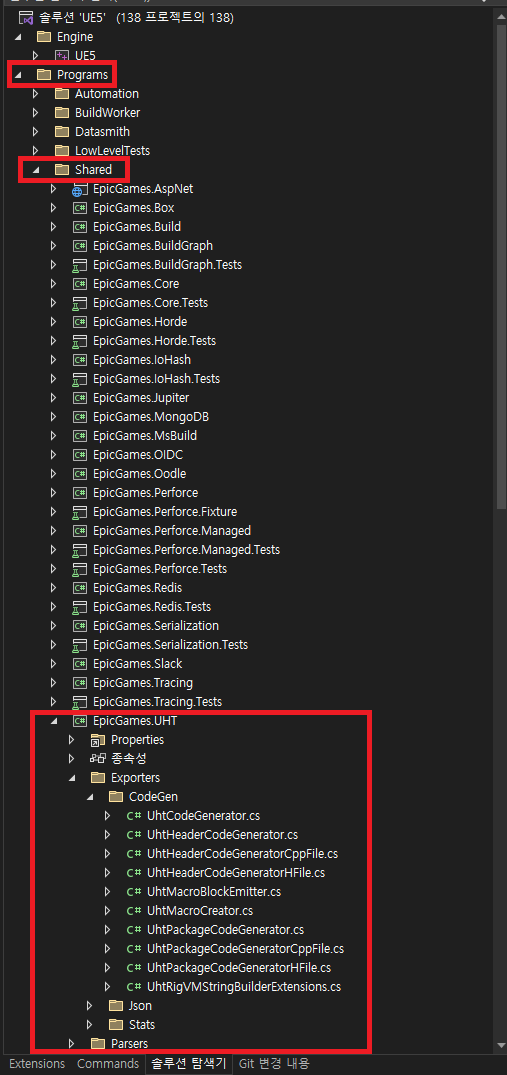Click the EpicGames.Box C# project icon
Screen dimensions: 507x1075
coord(79,208)
